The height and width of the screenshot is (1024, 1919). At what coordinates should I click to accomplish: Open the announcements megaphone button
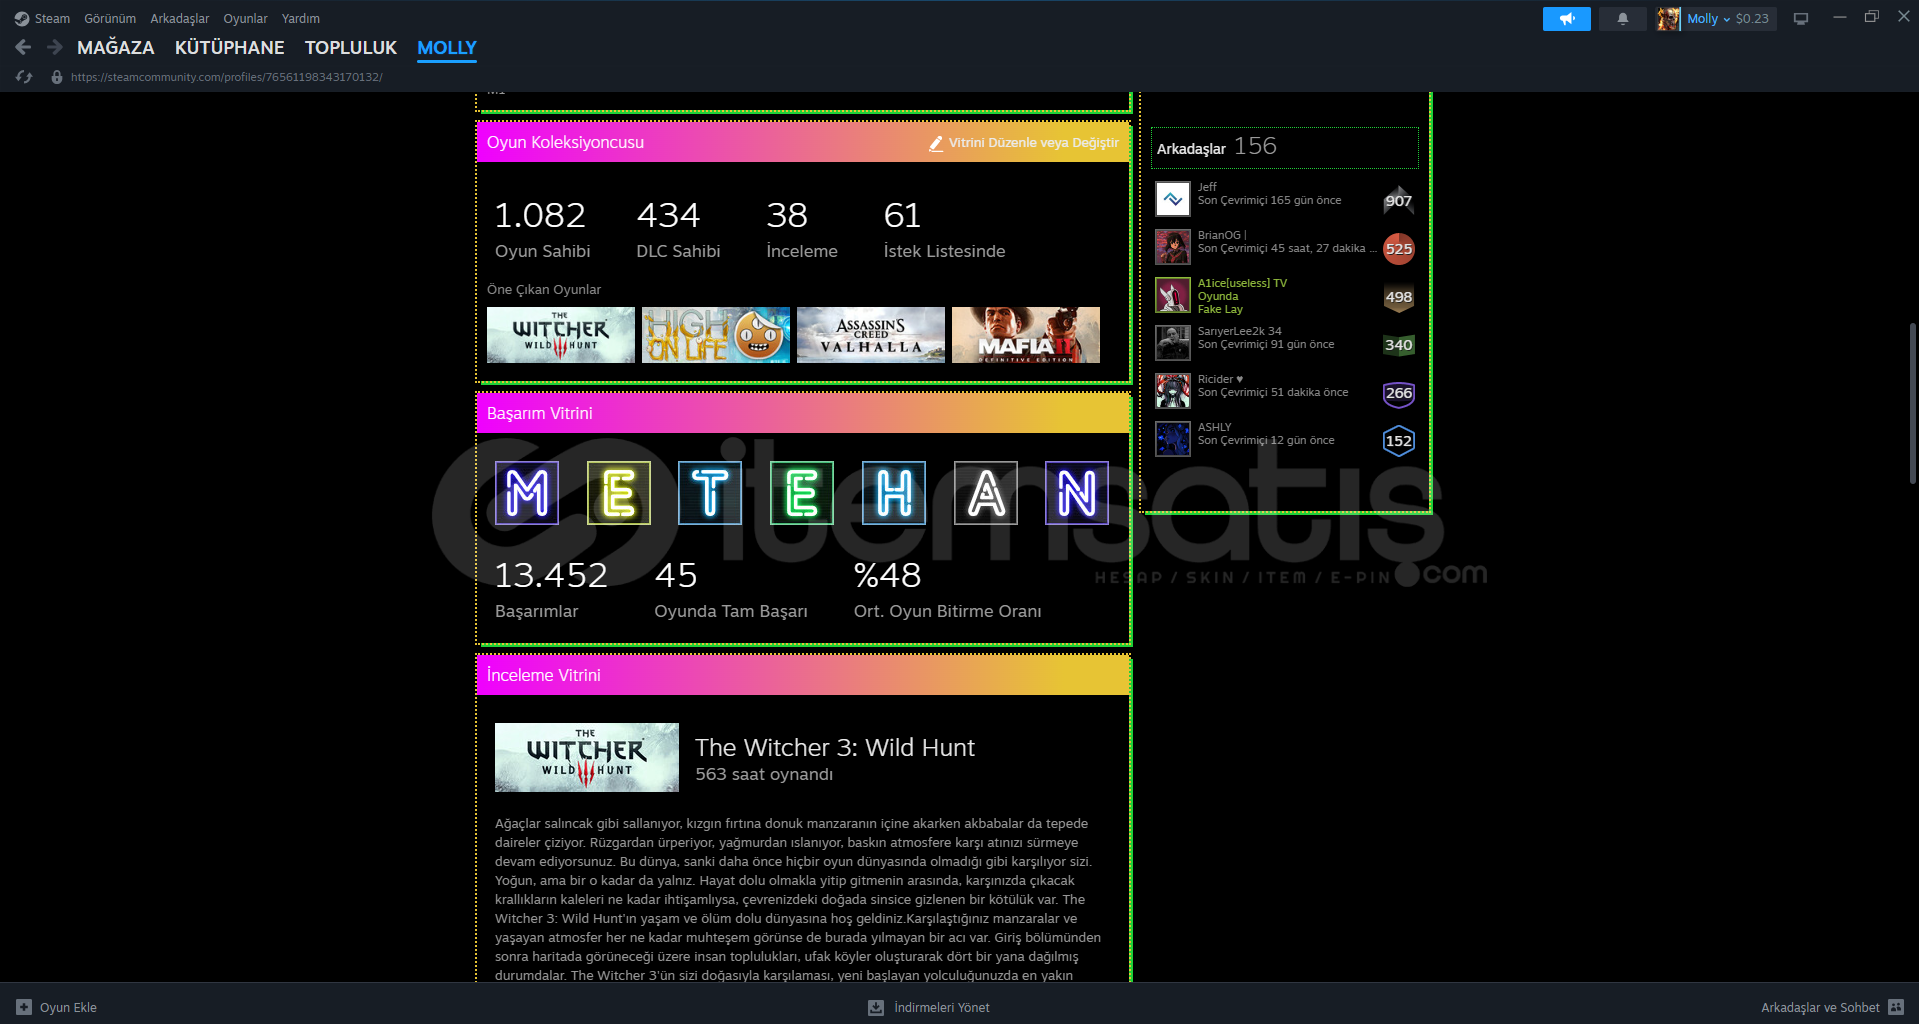(1566, 19)
